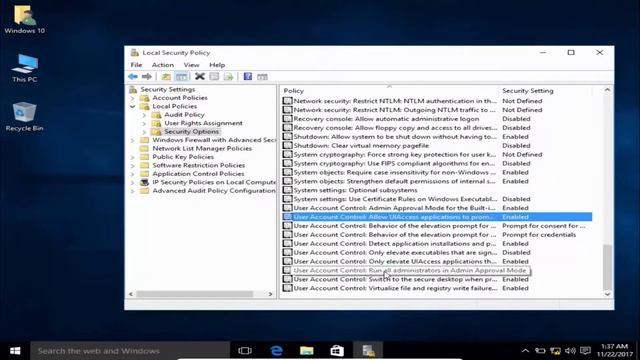
Task: Expand the Software Restriction Policies node
Action: [x=132, y=166]
